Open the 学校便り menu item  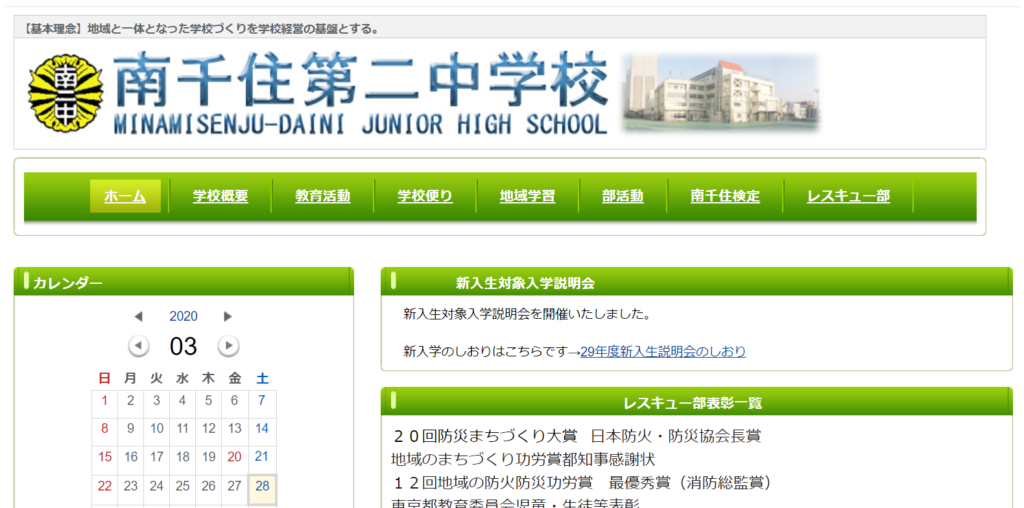(x=425, y=196)
